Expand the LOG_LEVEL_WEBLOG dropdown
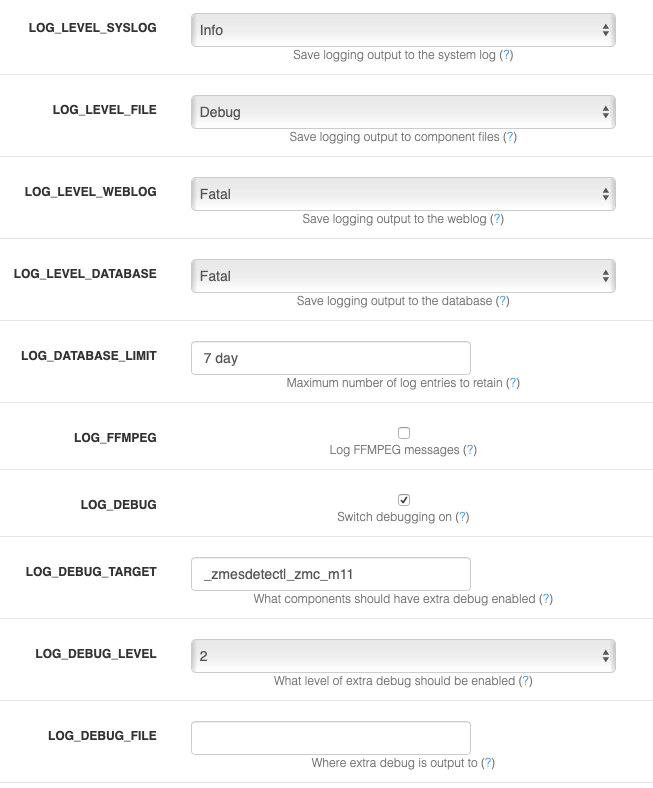Image resolution: width=653 pixels, height=788 pixels. [x=403, y=194]
